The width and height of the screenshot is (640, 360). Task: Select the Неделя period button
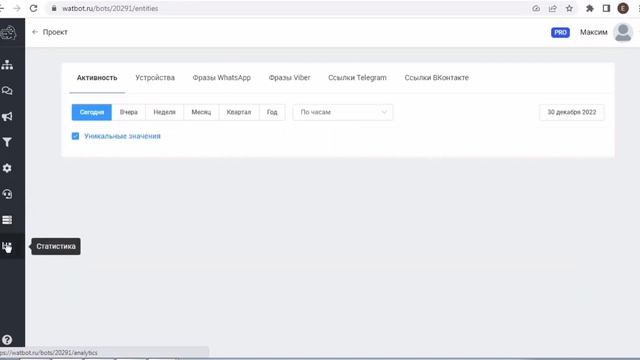pyautogui.click(x=164, y=112)
